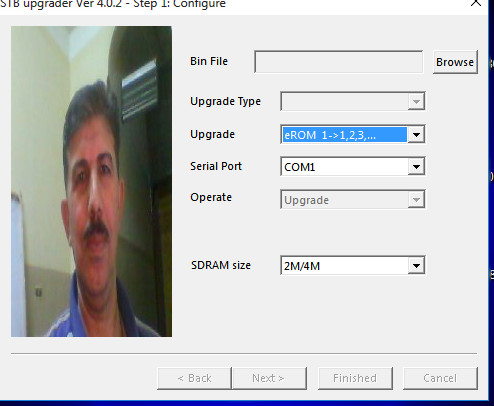The image size is (494, 406).
Task: Open the Upgrade Type dropdown arrow
Action: 416,101
